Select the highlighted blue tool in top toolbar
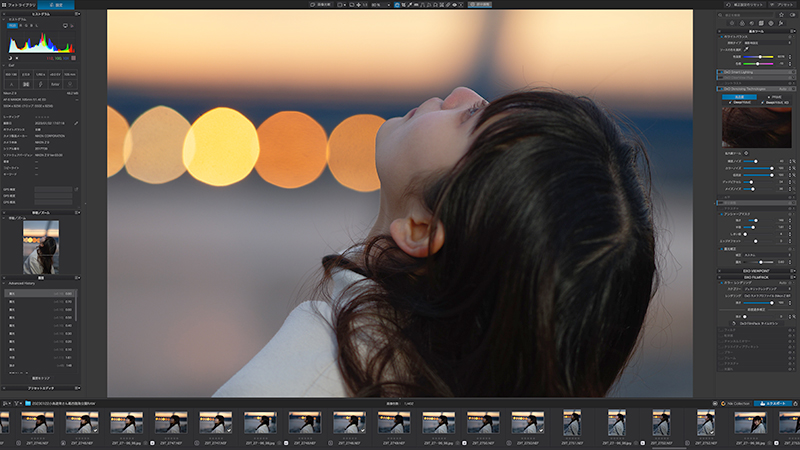This screenshot has height=450, width=800. (x=397, y=5)
